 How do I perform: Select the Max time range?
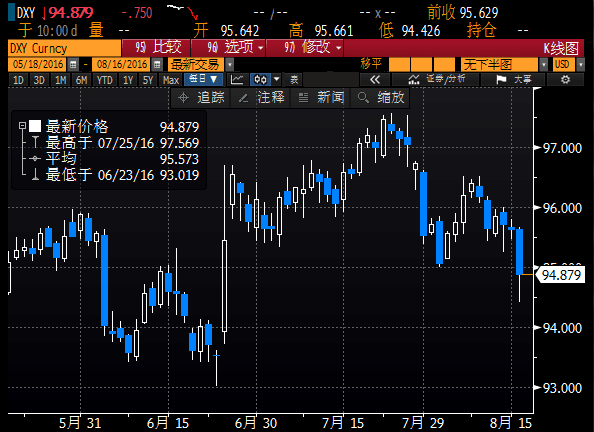coord(170,80)
